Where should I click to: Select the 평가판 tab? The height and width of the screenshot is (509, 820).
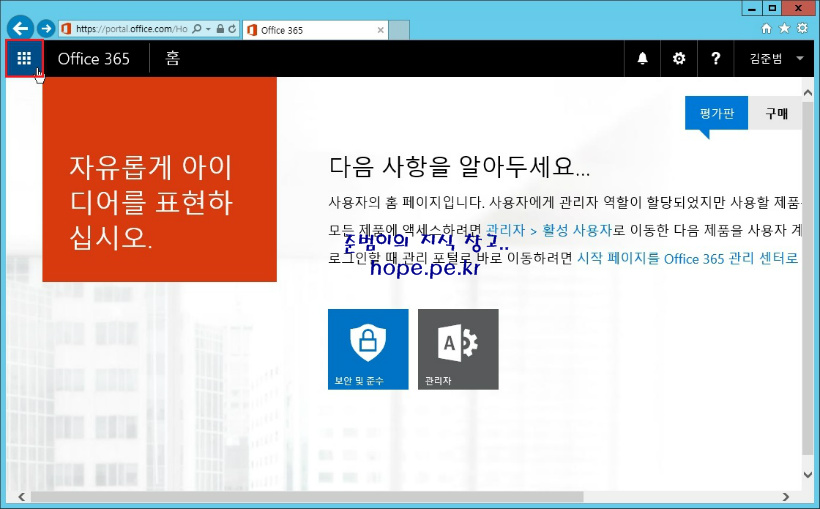point(716,113)
